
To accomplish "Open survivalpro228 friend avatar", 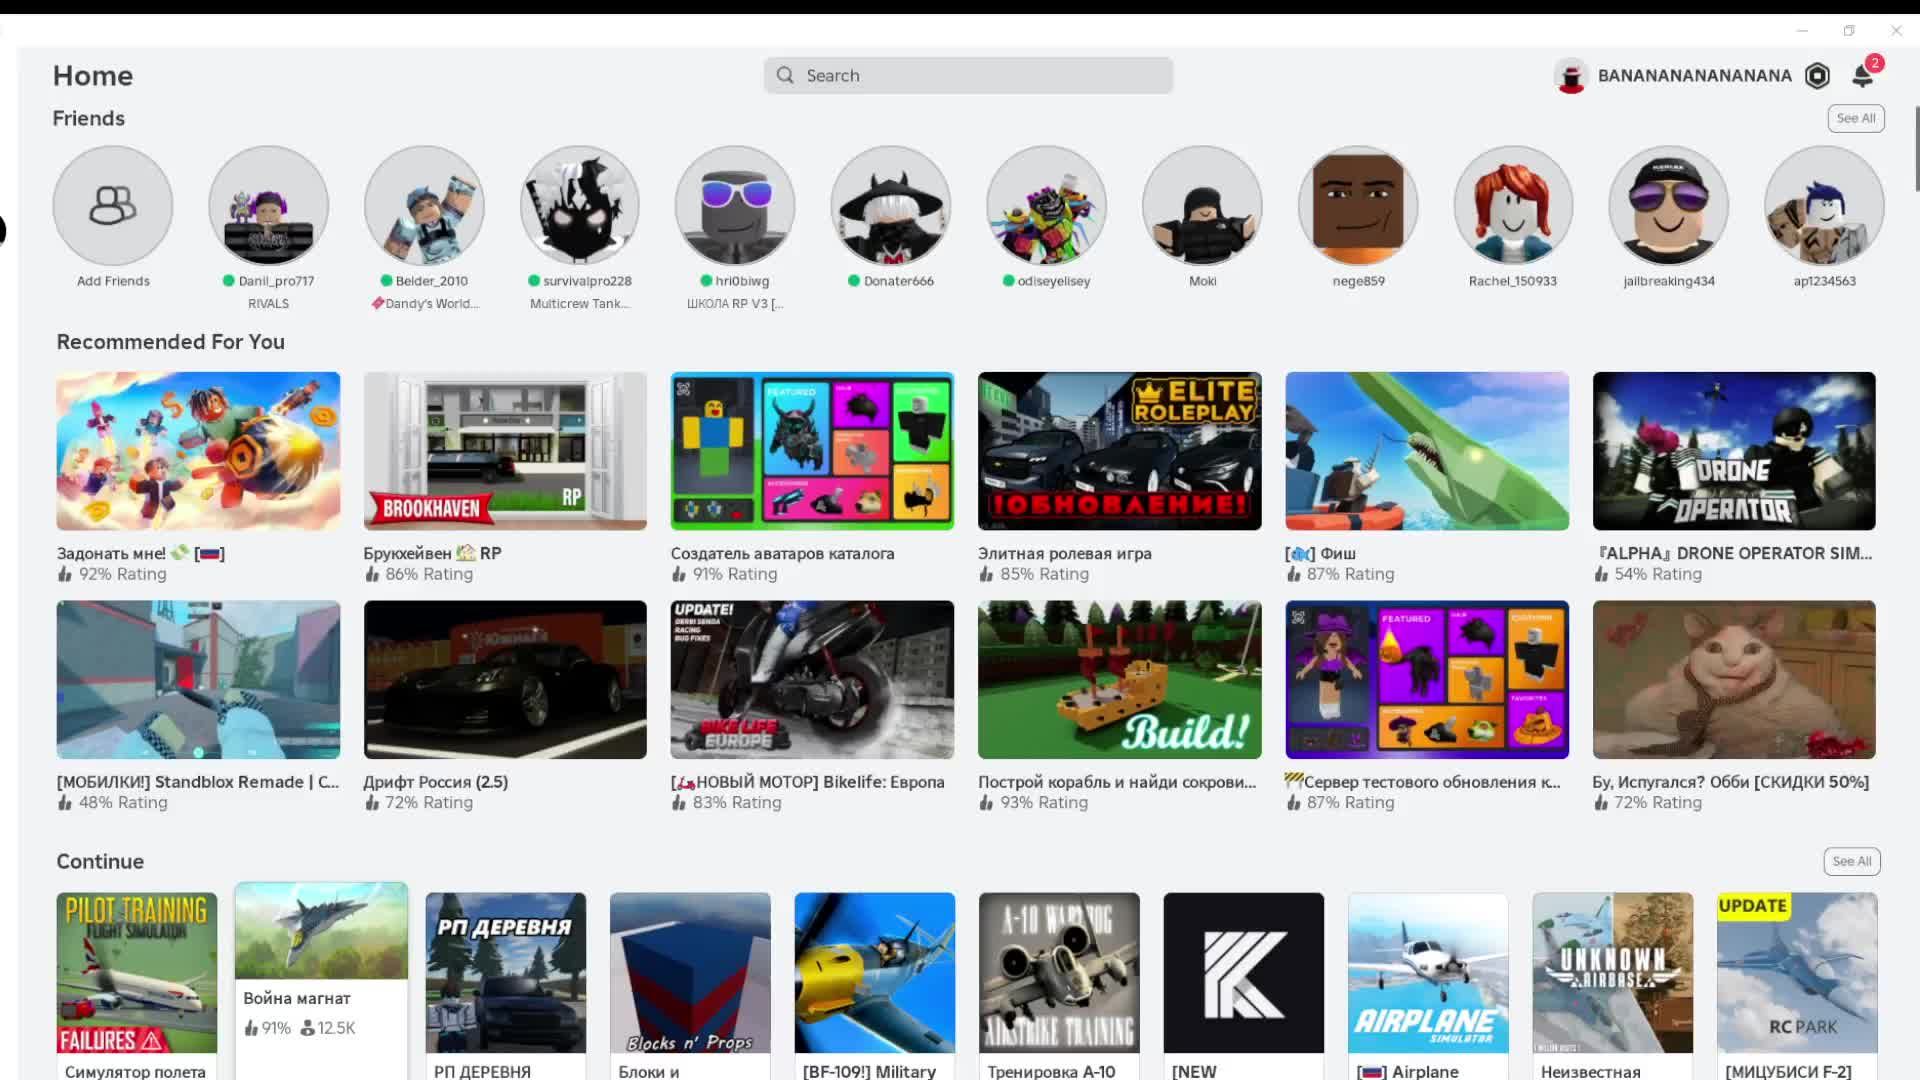I will 580,206.
